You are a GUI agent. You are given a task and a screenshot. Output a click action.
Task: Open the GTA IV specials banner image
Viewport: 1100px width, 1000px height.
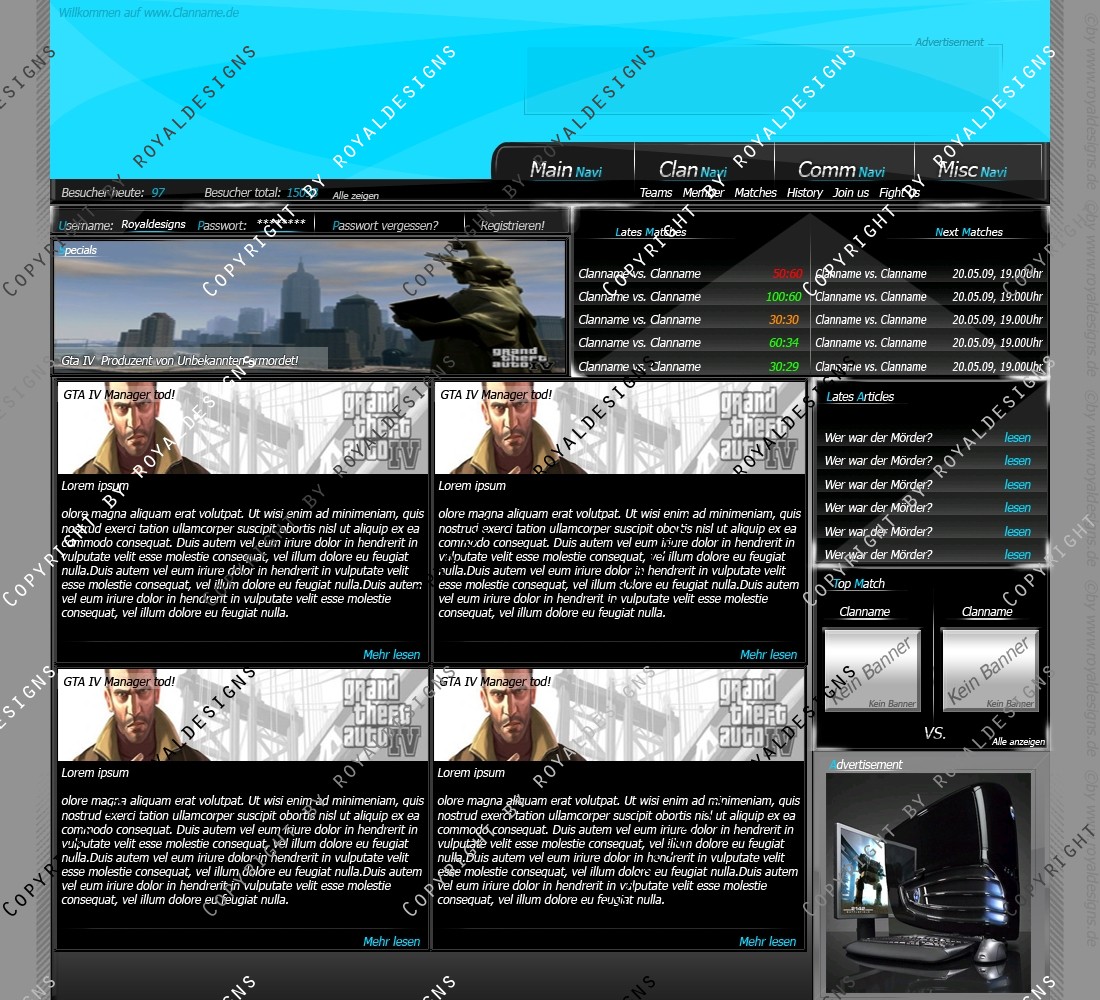(x=310, y=305)
